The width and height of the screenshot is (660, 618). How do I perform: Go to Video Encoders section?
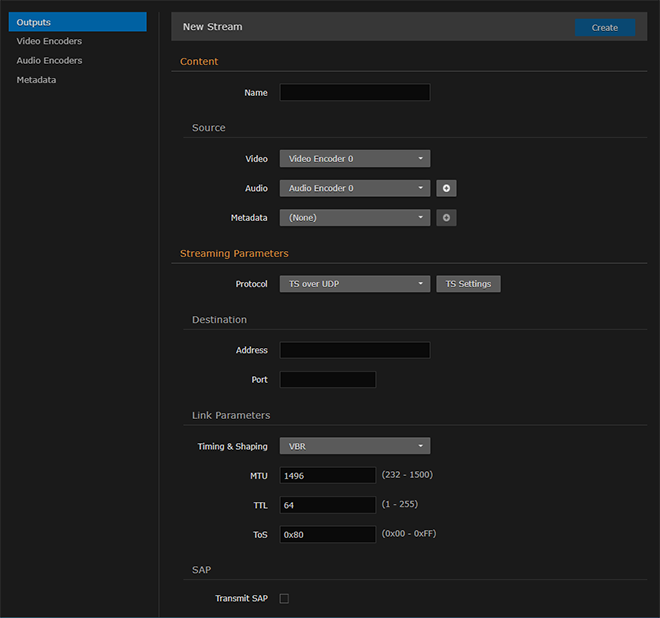point(49,41)
